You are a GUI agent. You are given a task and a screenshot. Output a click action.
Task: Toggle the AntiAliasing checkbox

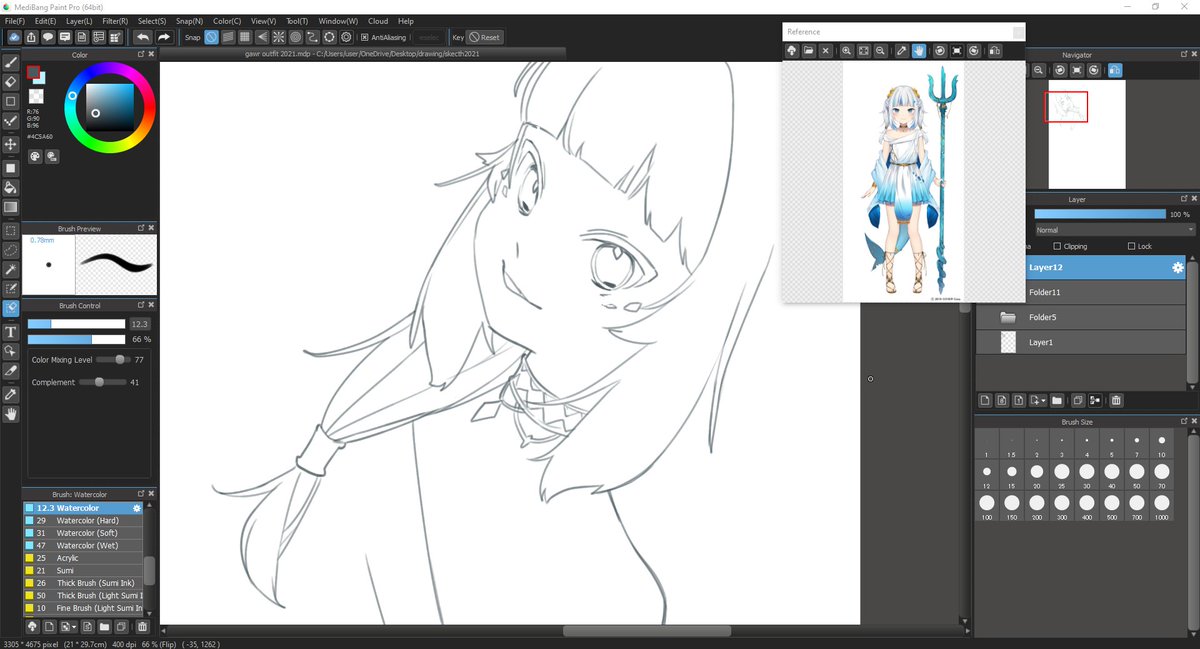tap(365, 37)
